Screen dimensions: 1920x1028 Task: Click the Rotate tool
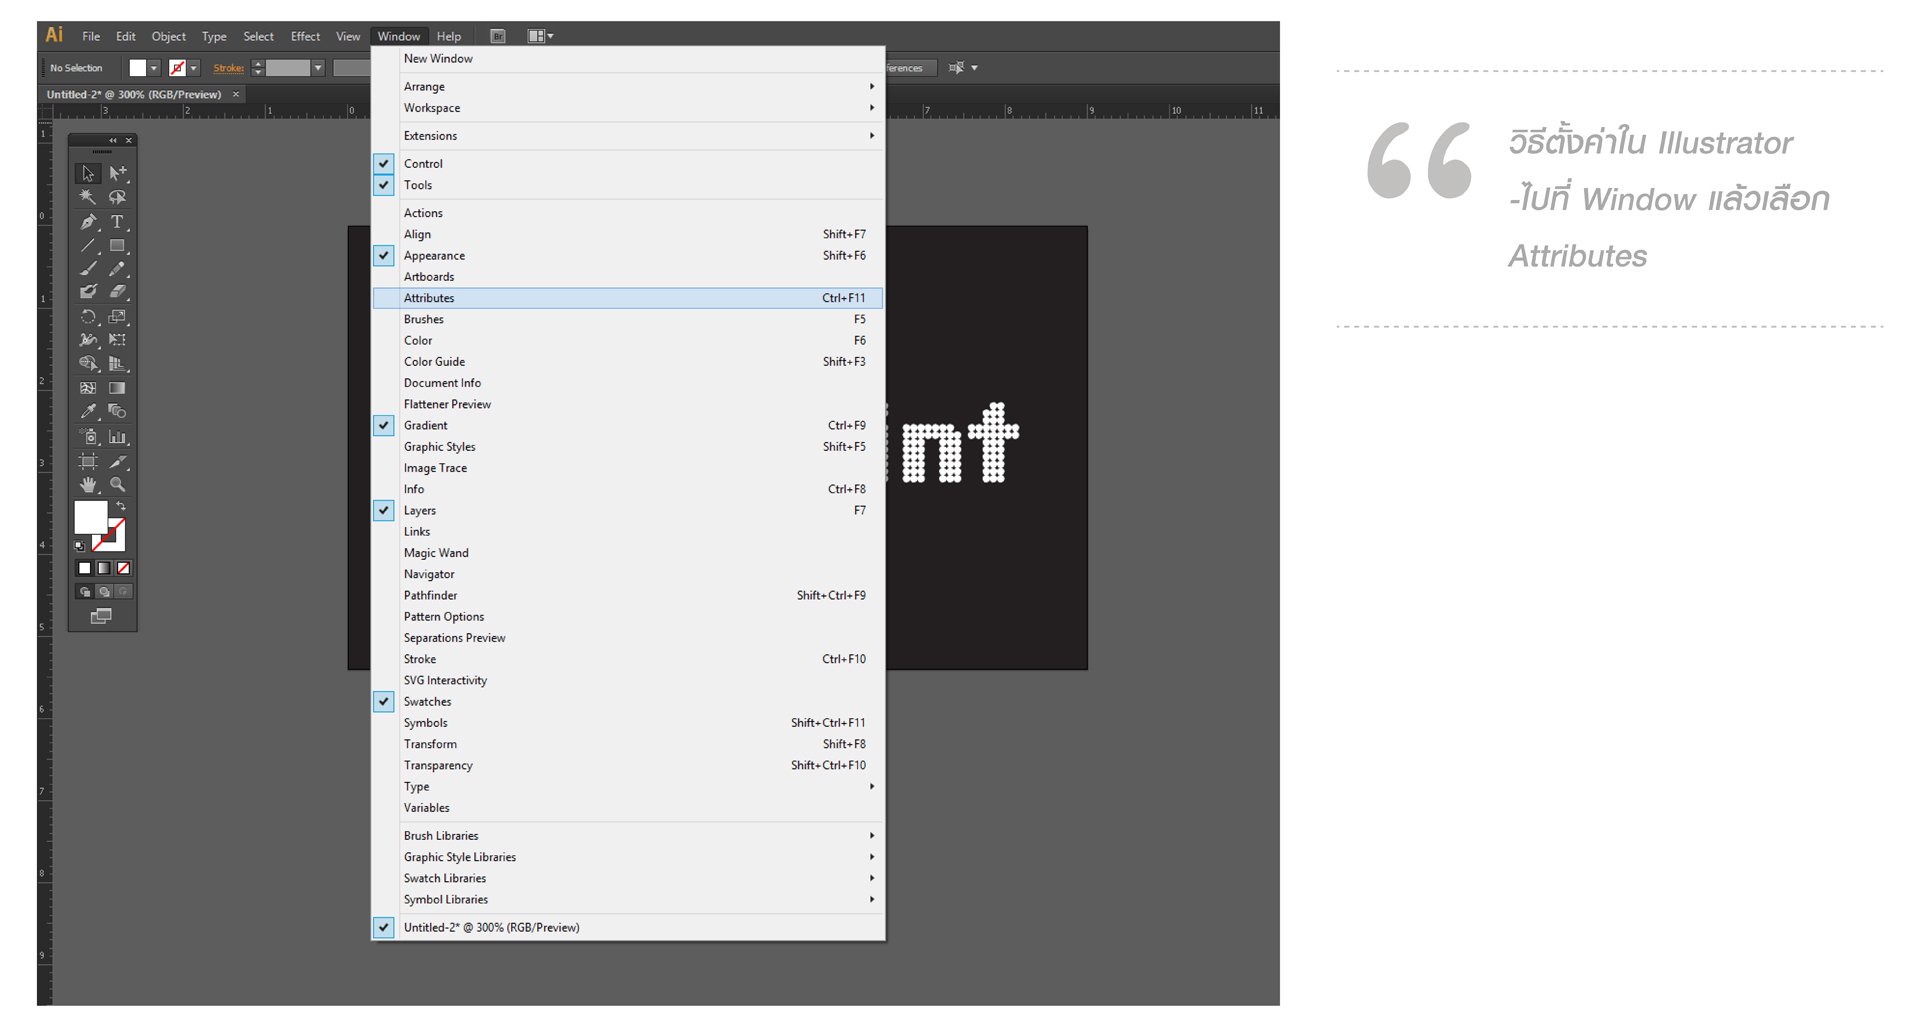click(x=88, y=317)
